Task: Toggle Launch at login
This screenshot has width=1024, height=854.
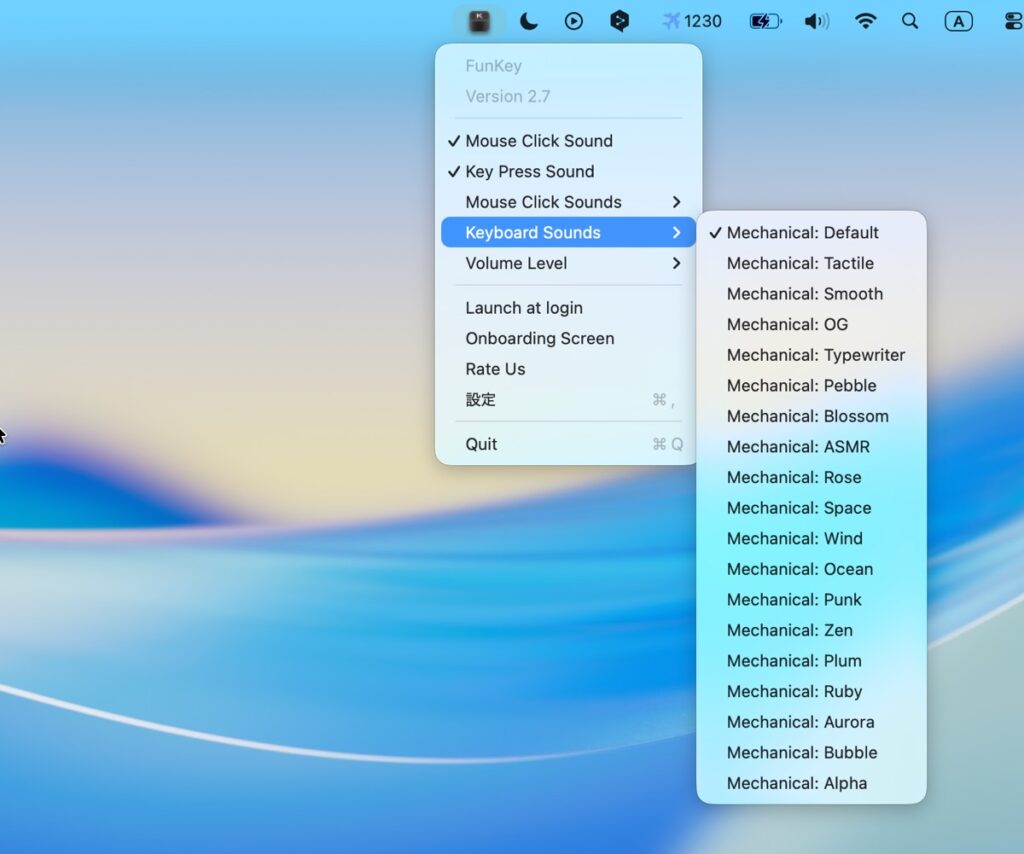Action: [x=523, y=308]
